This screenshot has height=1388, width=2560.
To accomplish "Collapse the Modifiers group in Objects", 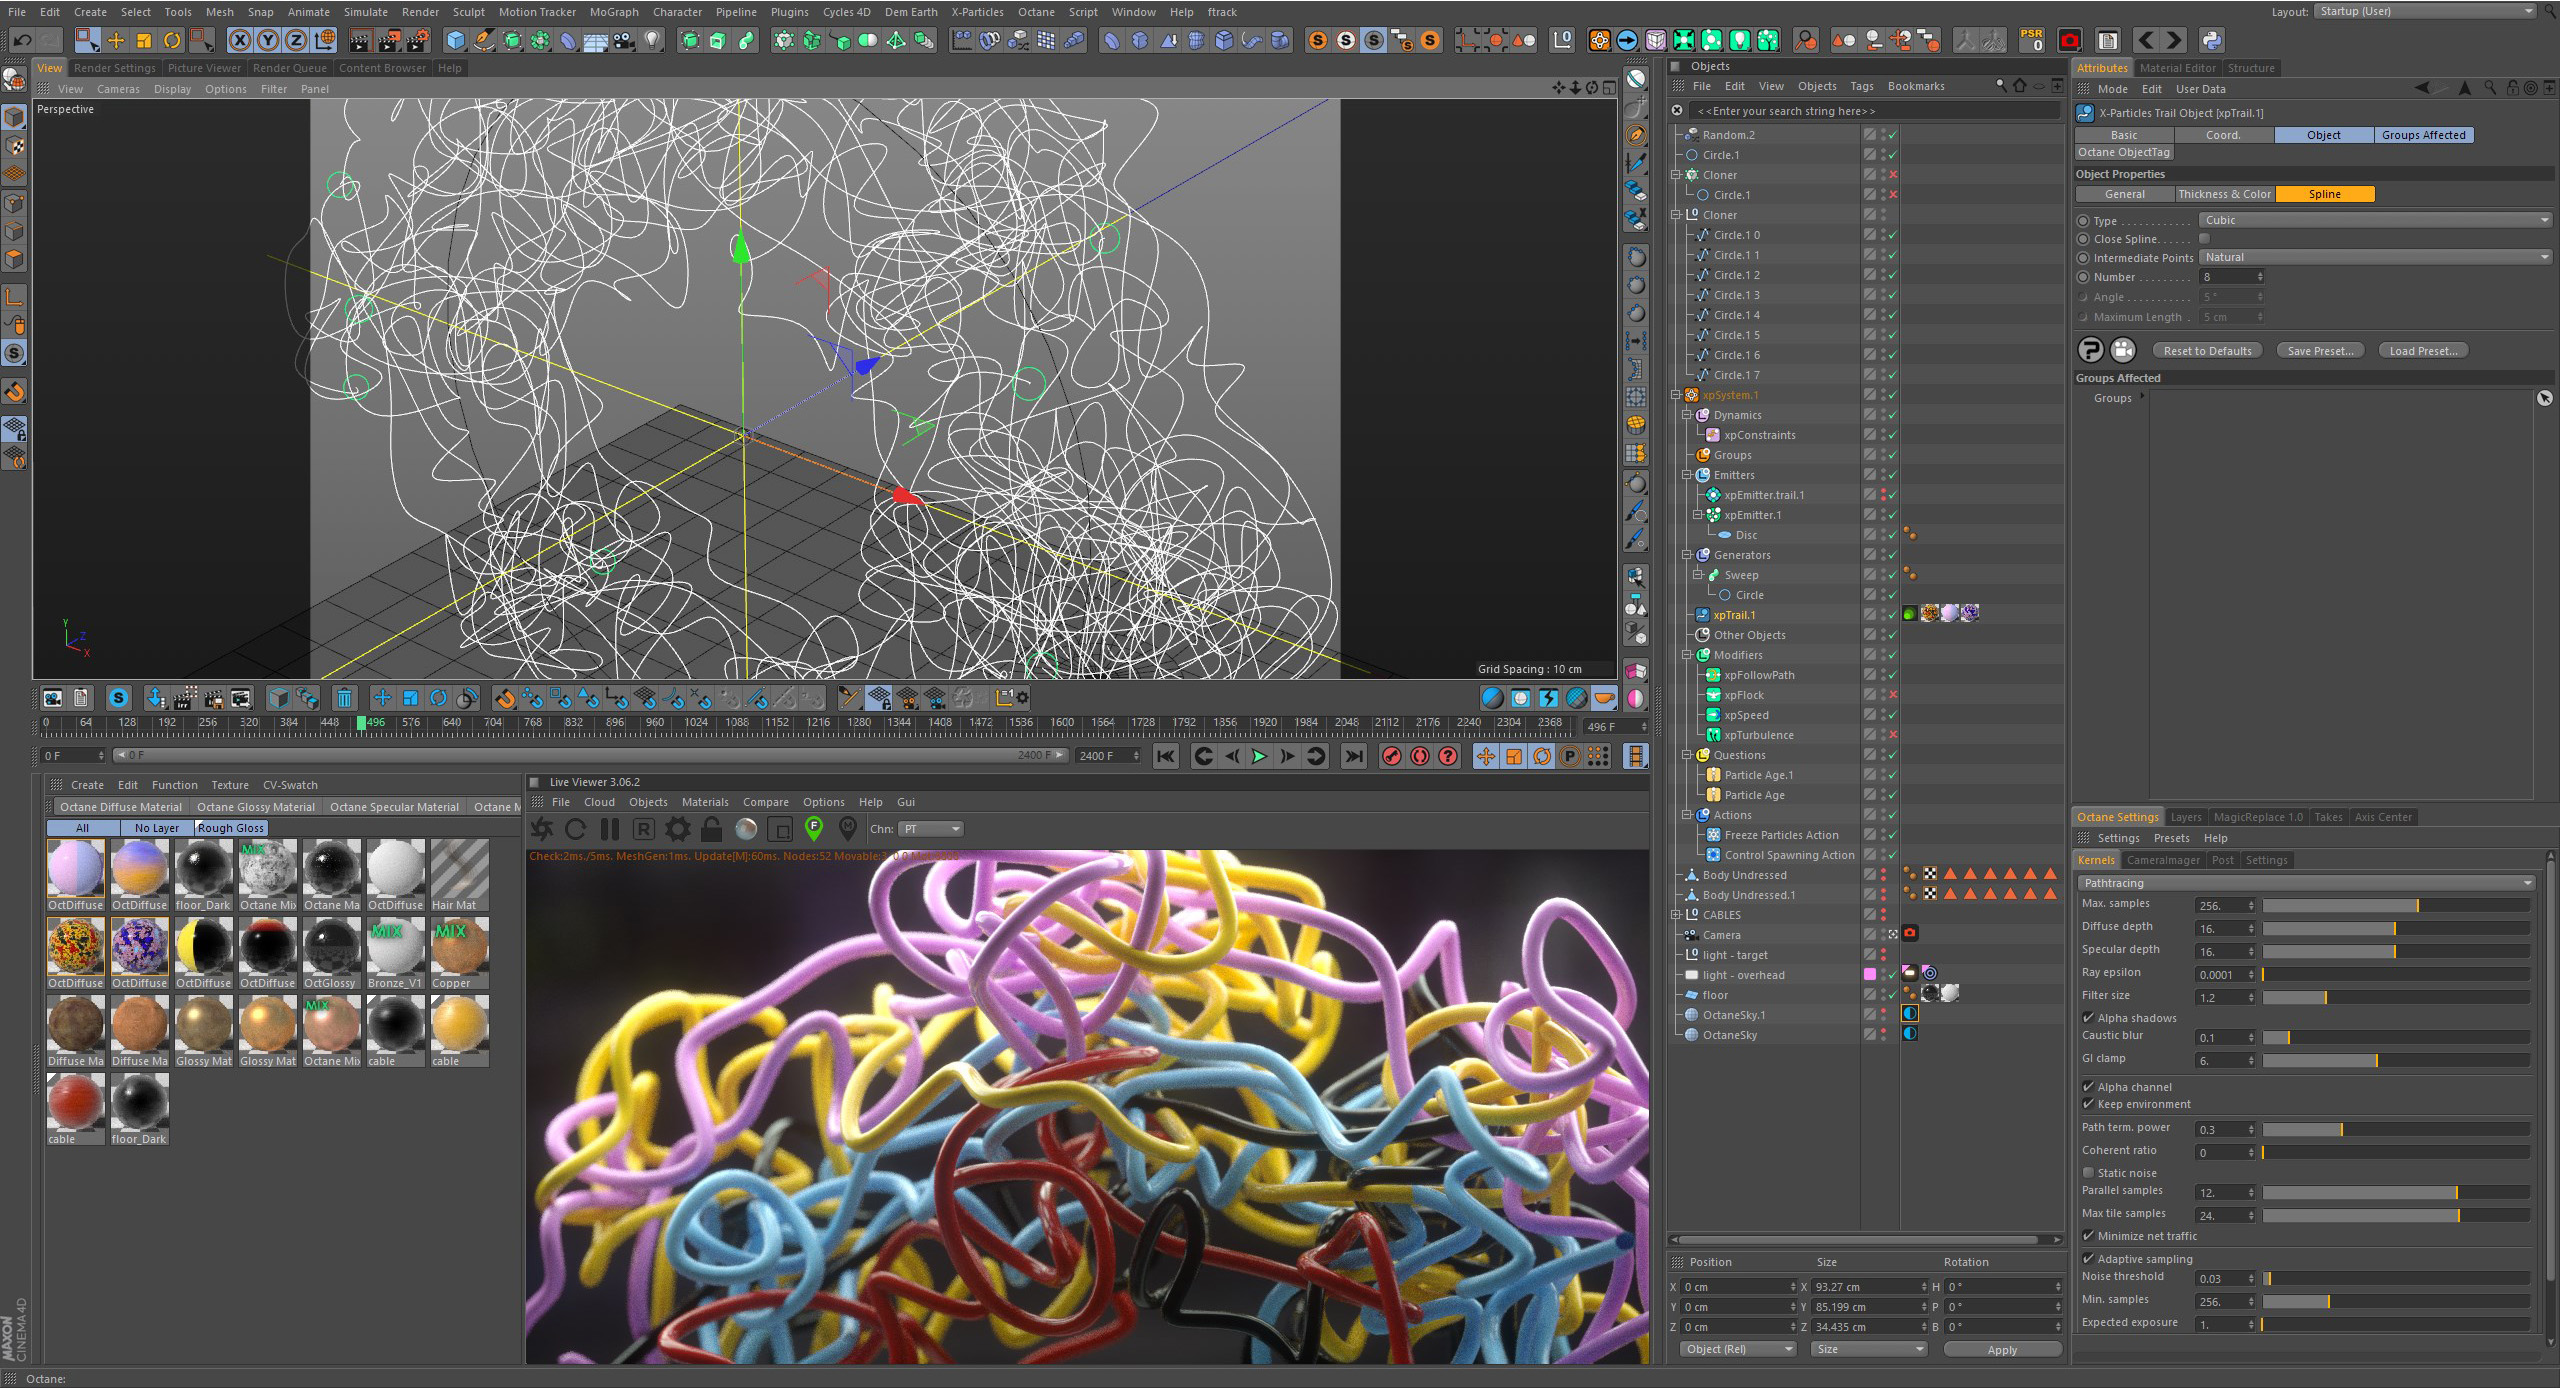I will 1688,655.
